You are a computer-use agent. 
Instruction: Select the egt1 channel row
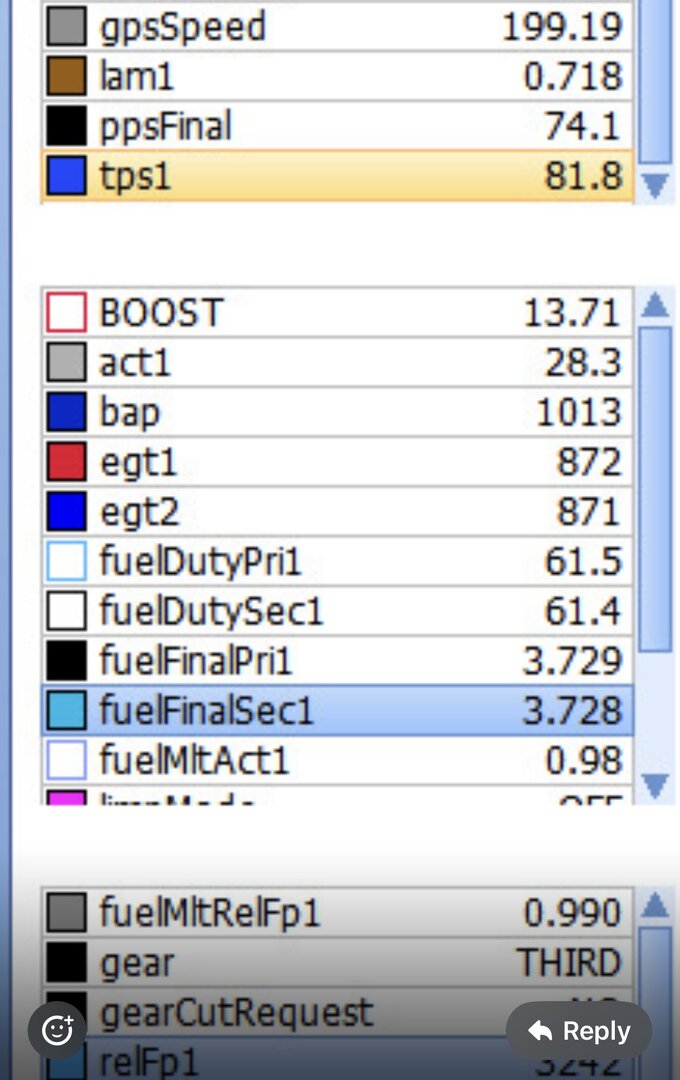coord(338,461)
